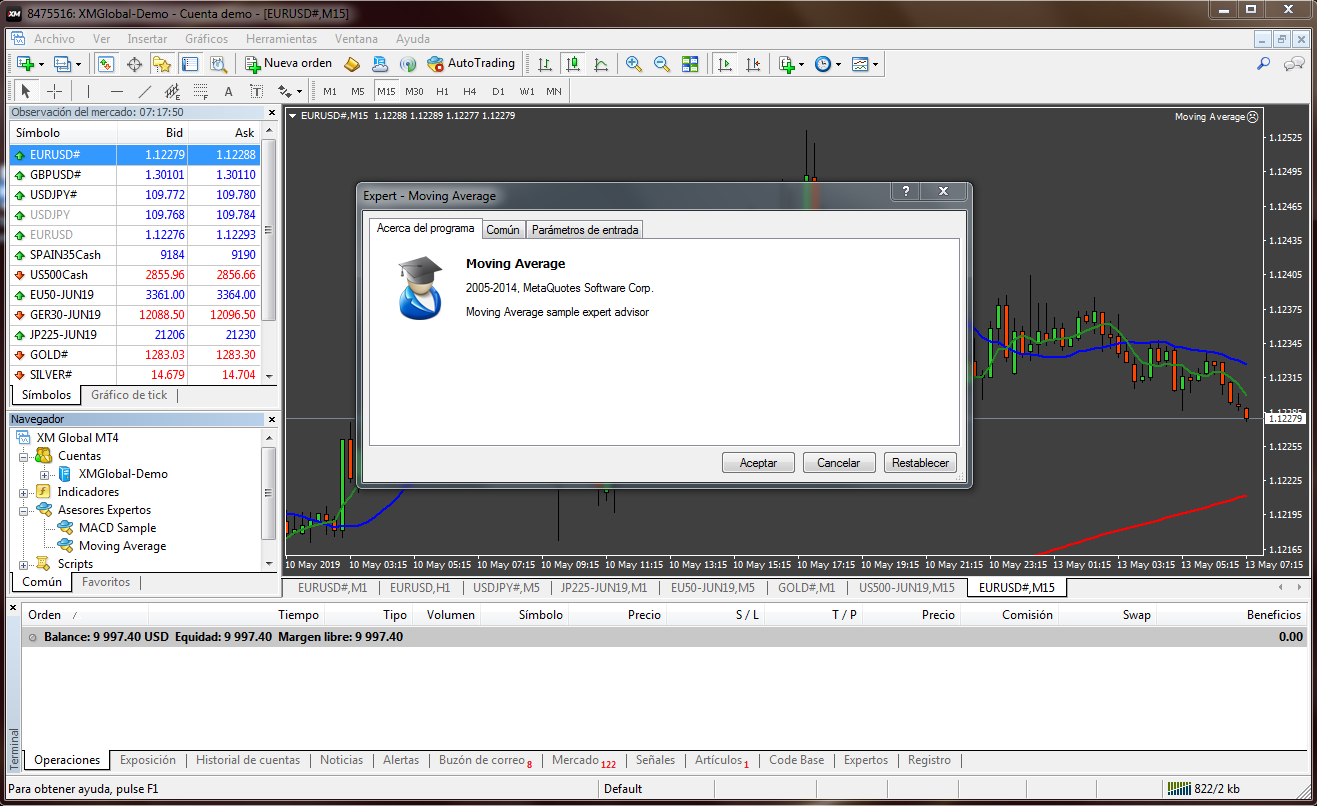Draw a horizontal line tool

coord(116,91)
